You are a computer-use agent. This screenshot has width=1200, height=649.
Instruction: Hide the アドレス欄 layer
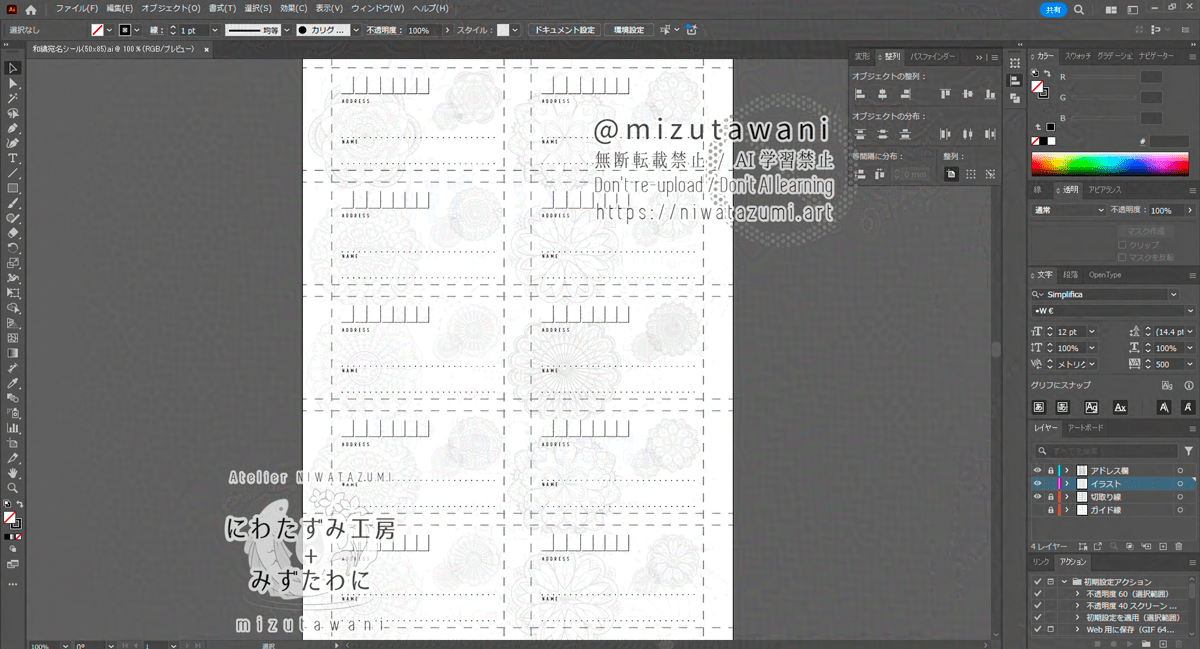[x=1037, y=470]
